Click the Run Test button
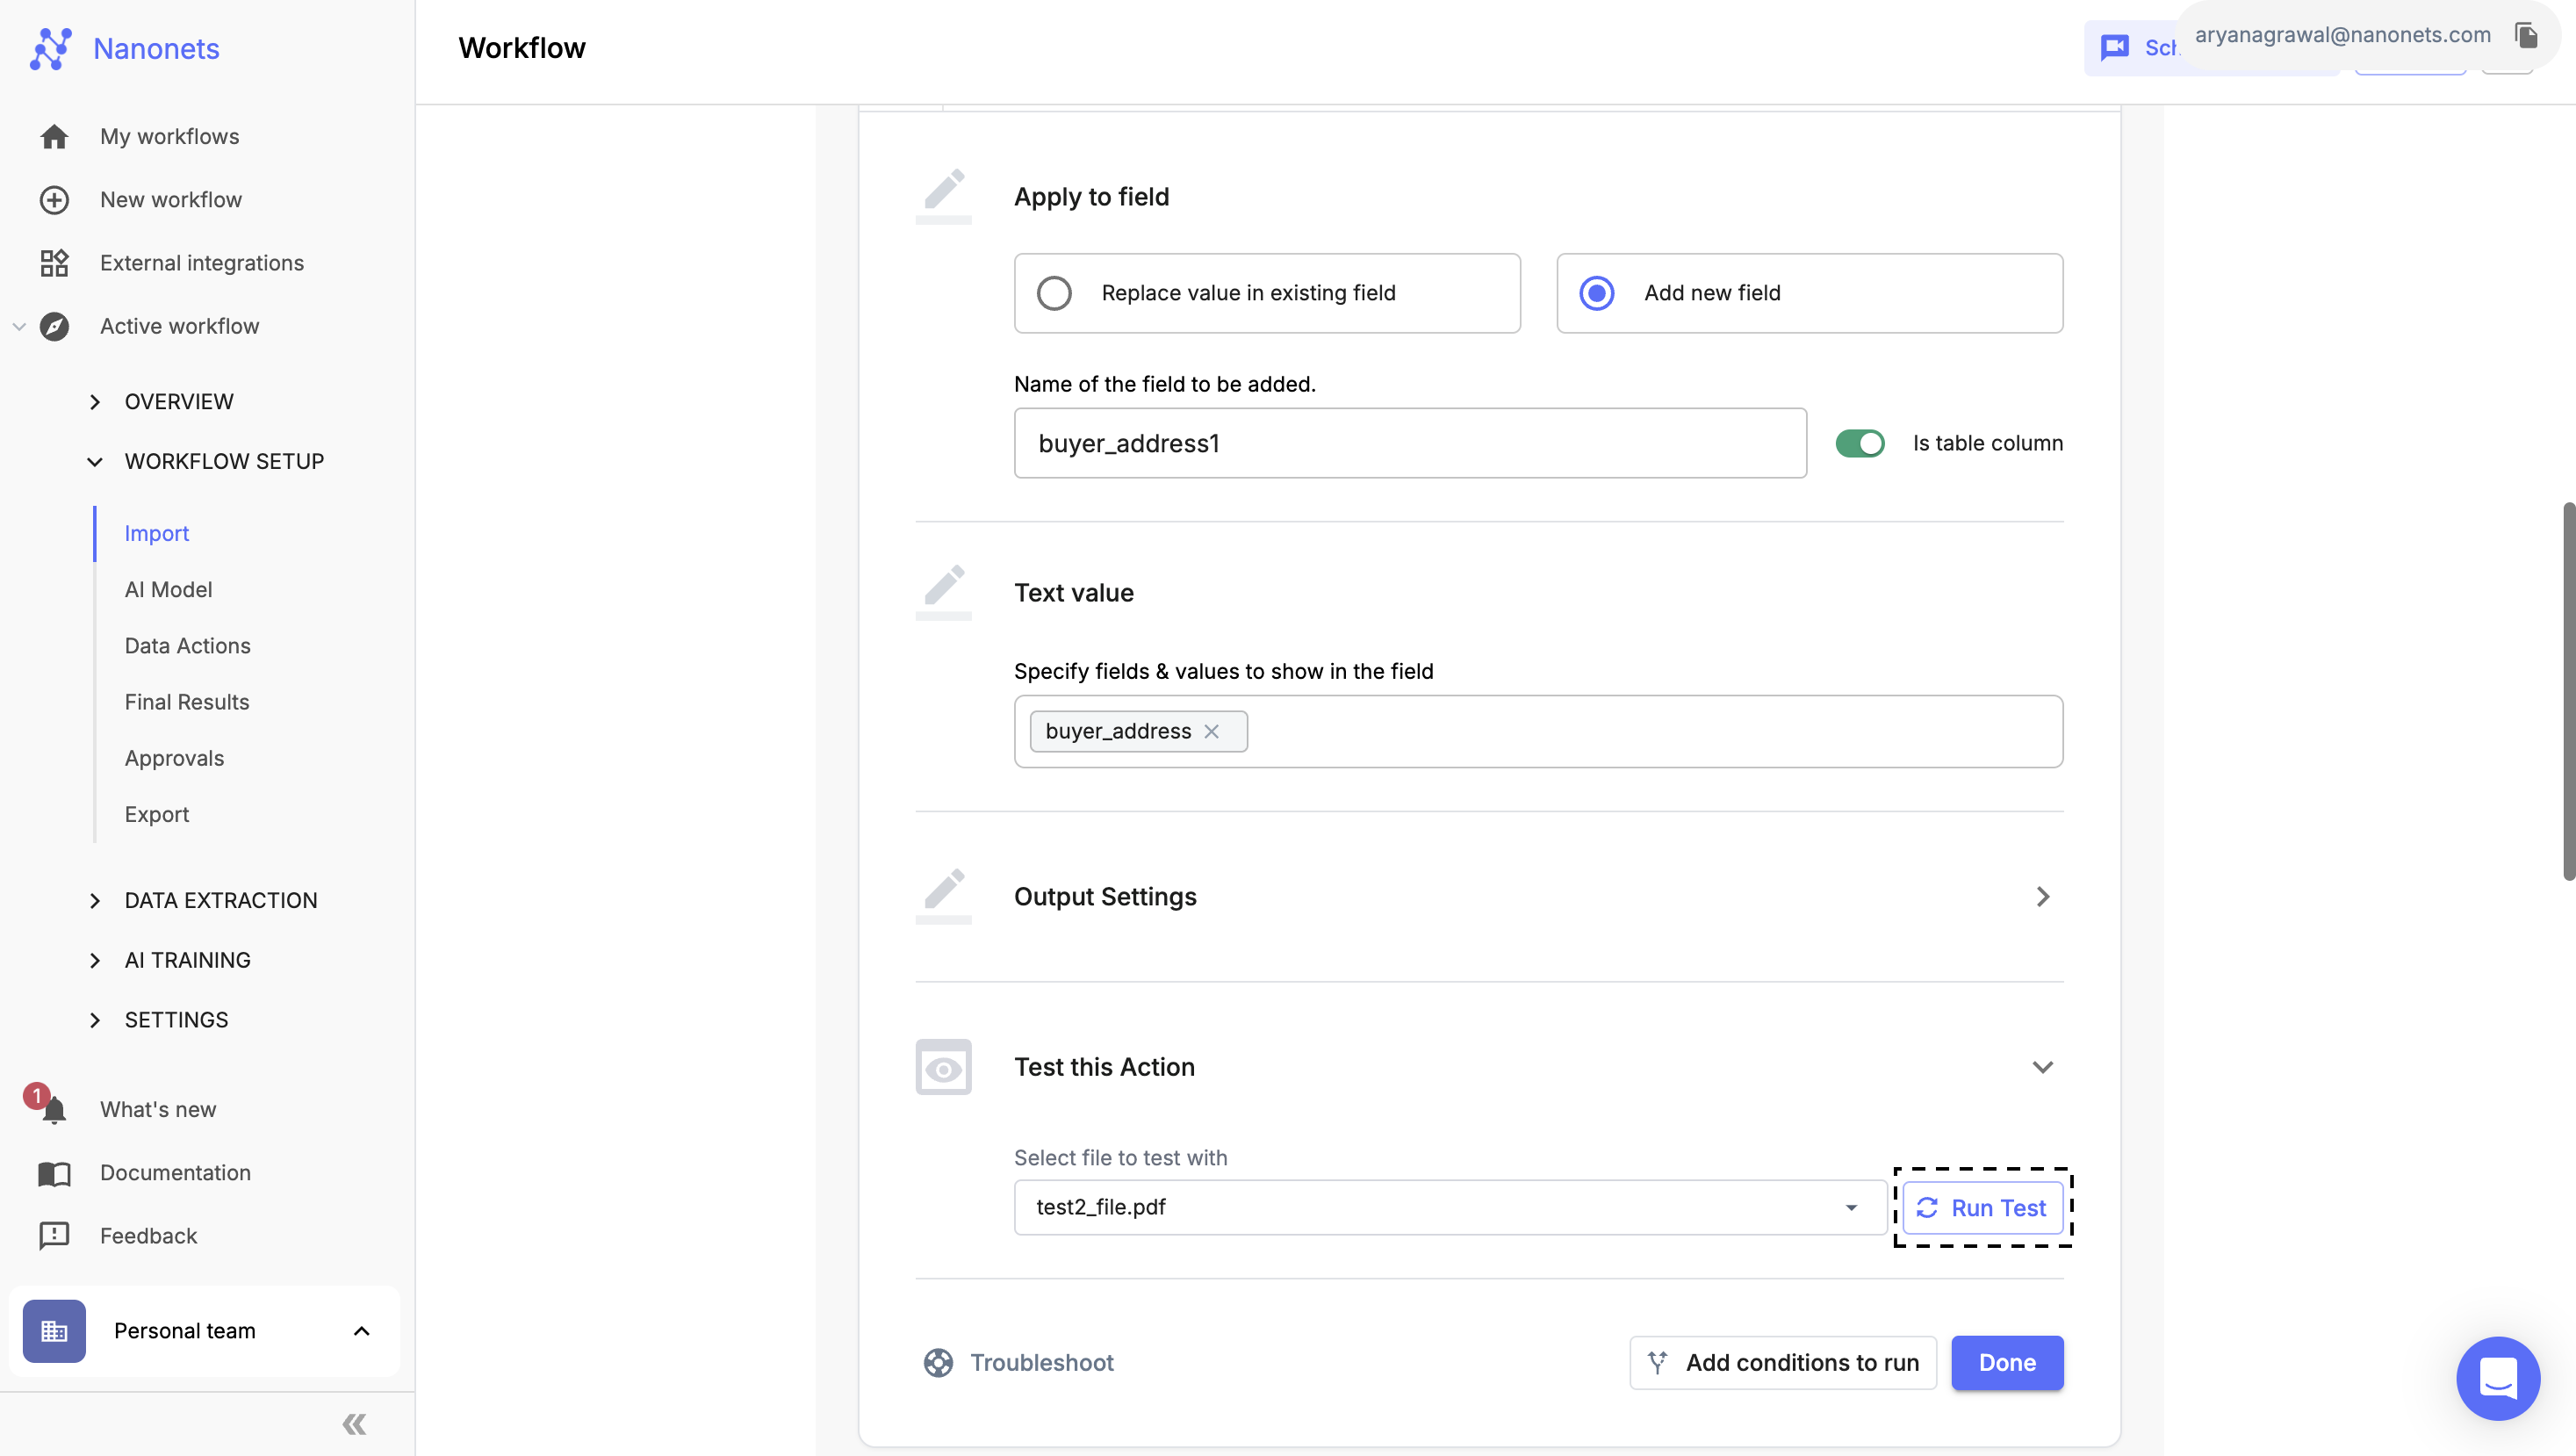 tap(1982, 1208)
